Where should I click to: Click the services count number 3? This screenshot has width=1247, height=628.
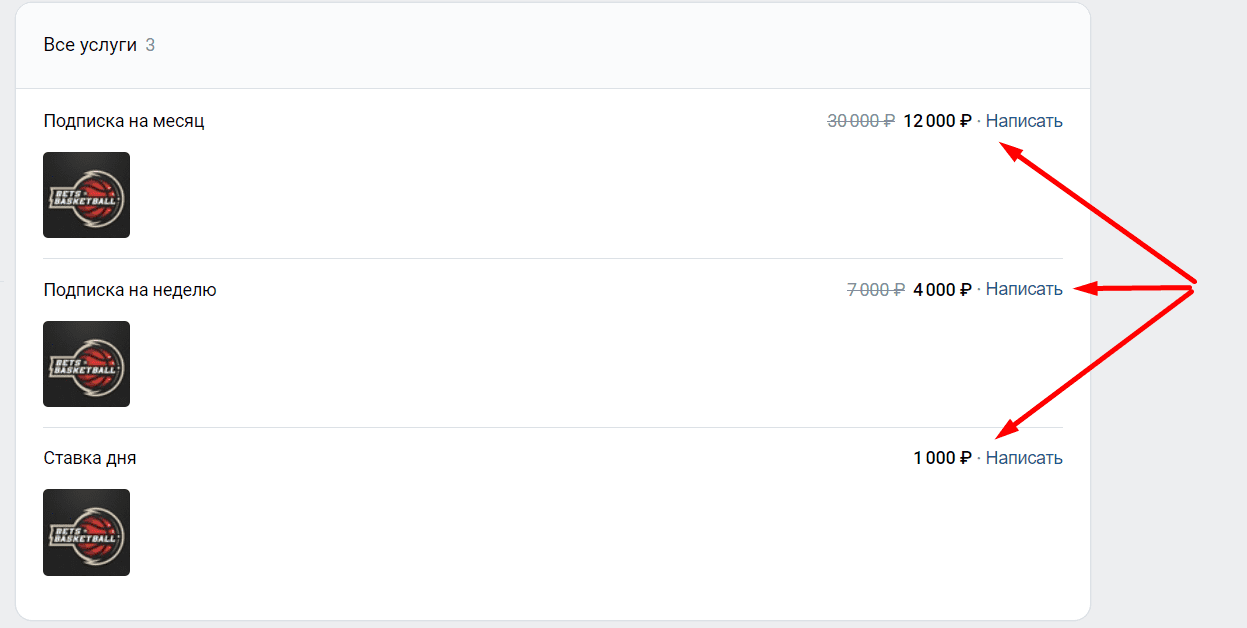[x=150, y=45]
